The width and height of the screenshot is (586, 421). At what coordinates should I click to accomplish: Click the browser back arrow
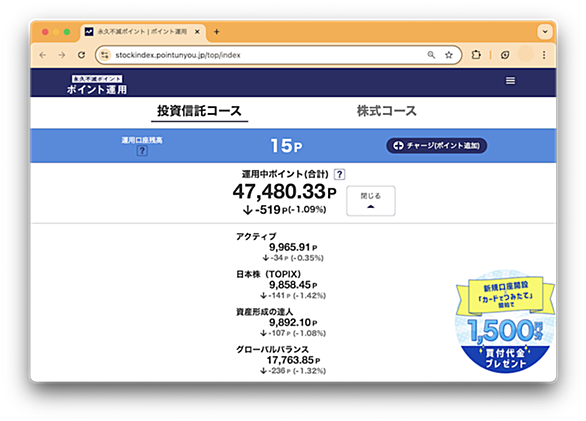[x=43, y=55]
